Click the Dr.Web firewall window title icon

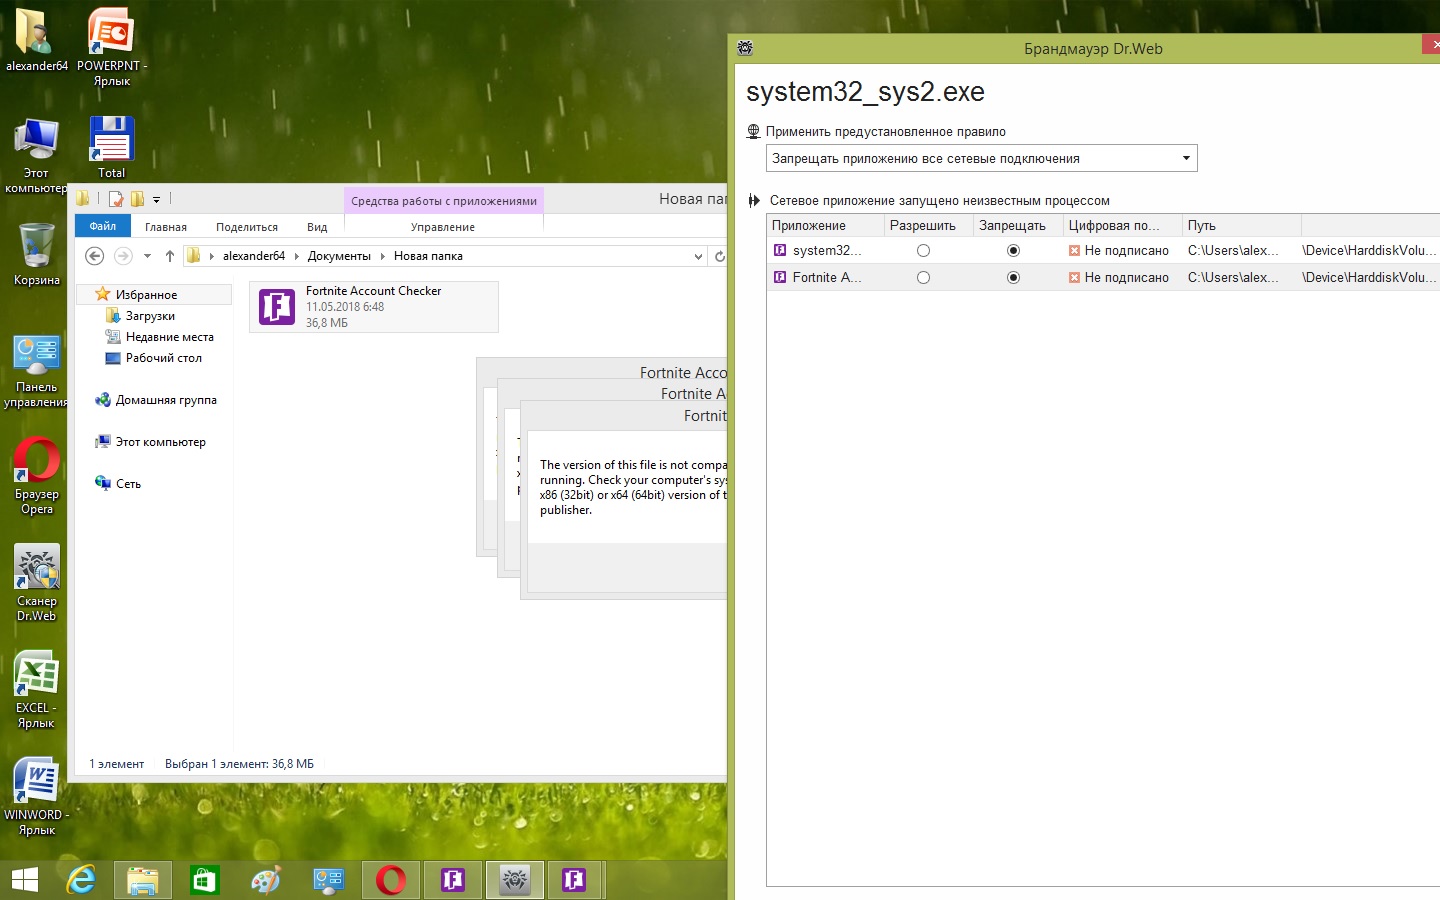click(x=745, y=48)
